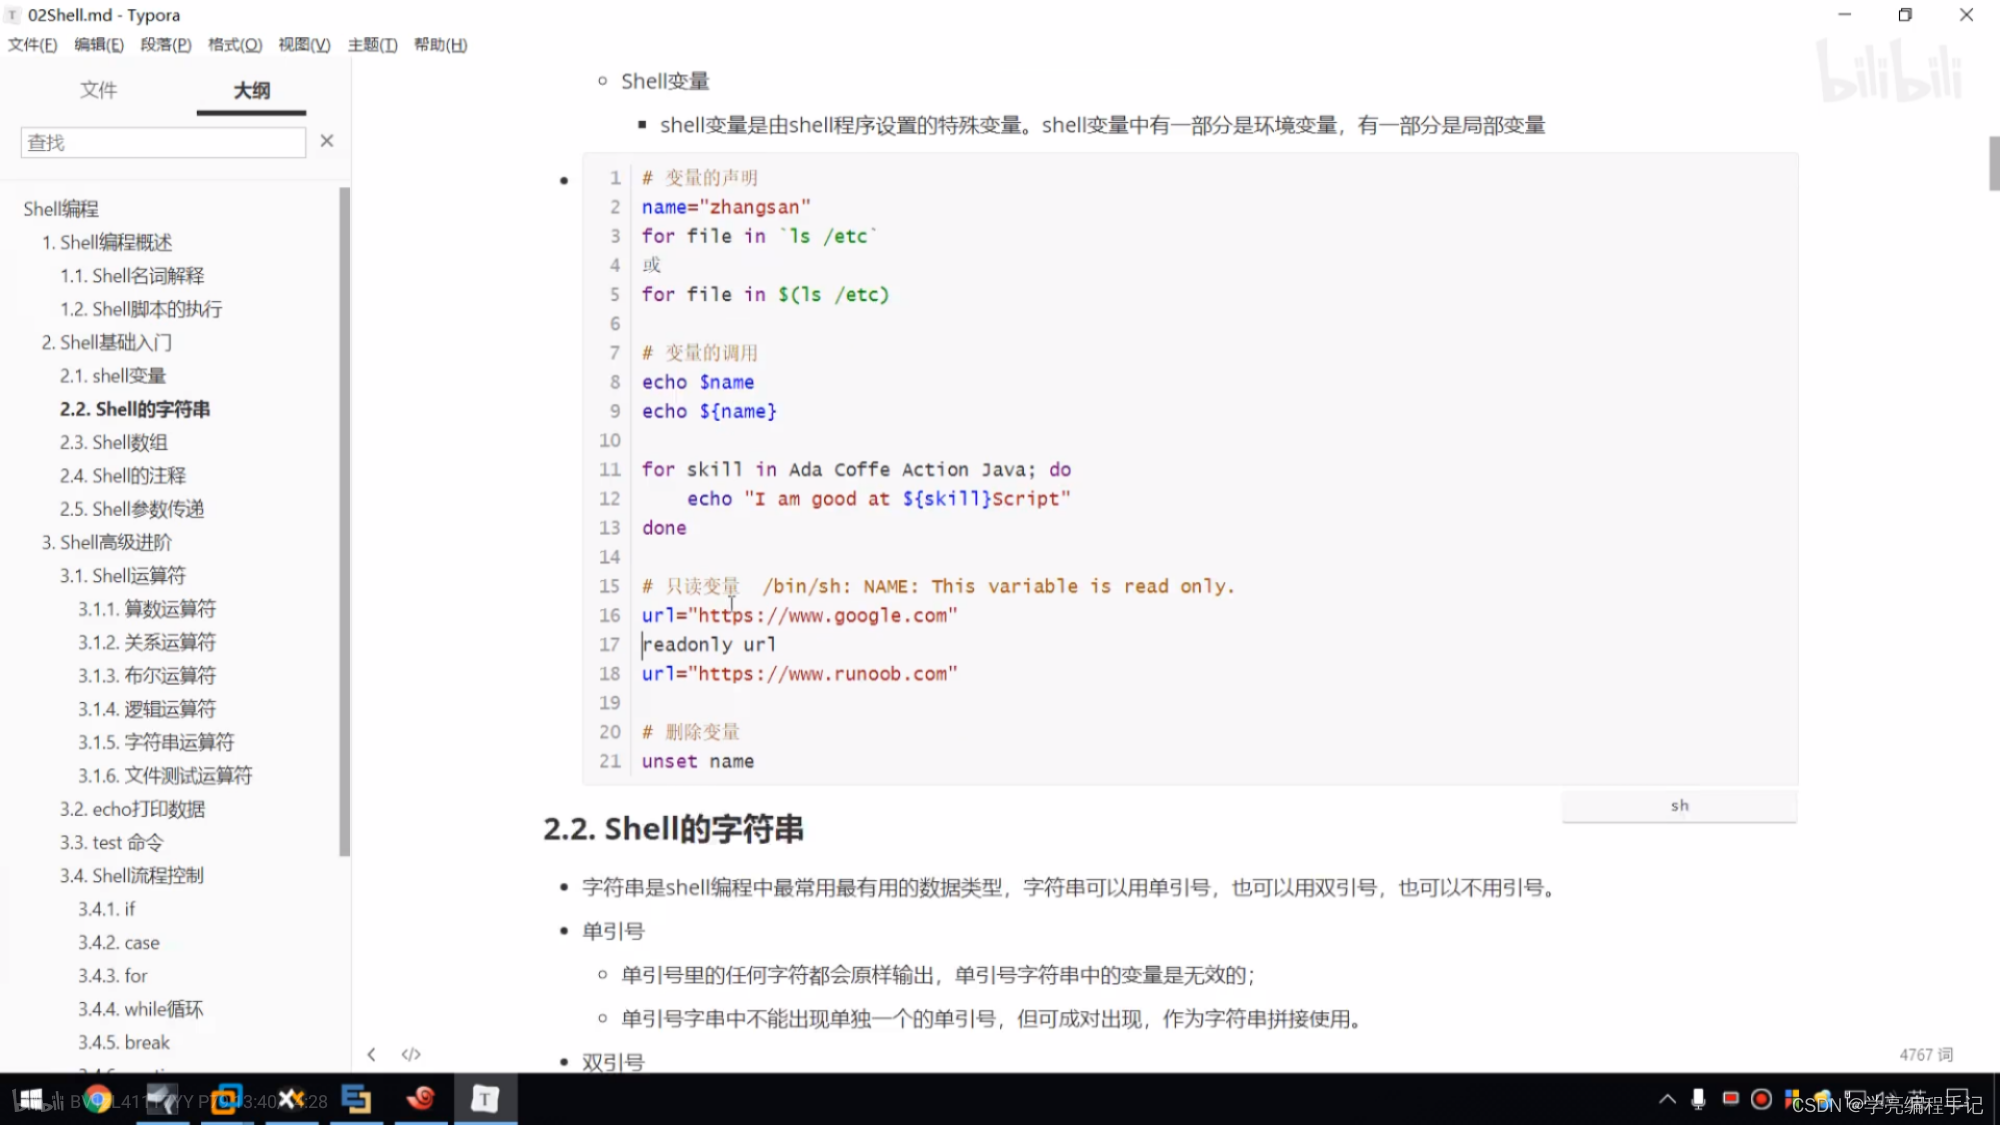
Task: Go to outline item 2.1. shell变量
Action: click(113, 375)
